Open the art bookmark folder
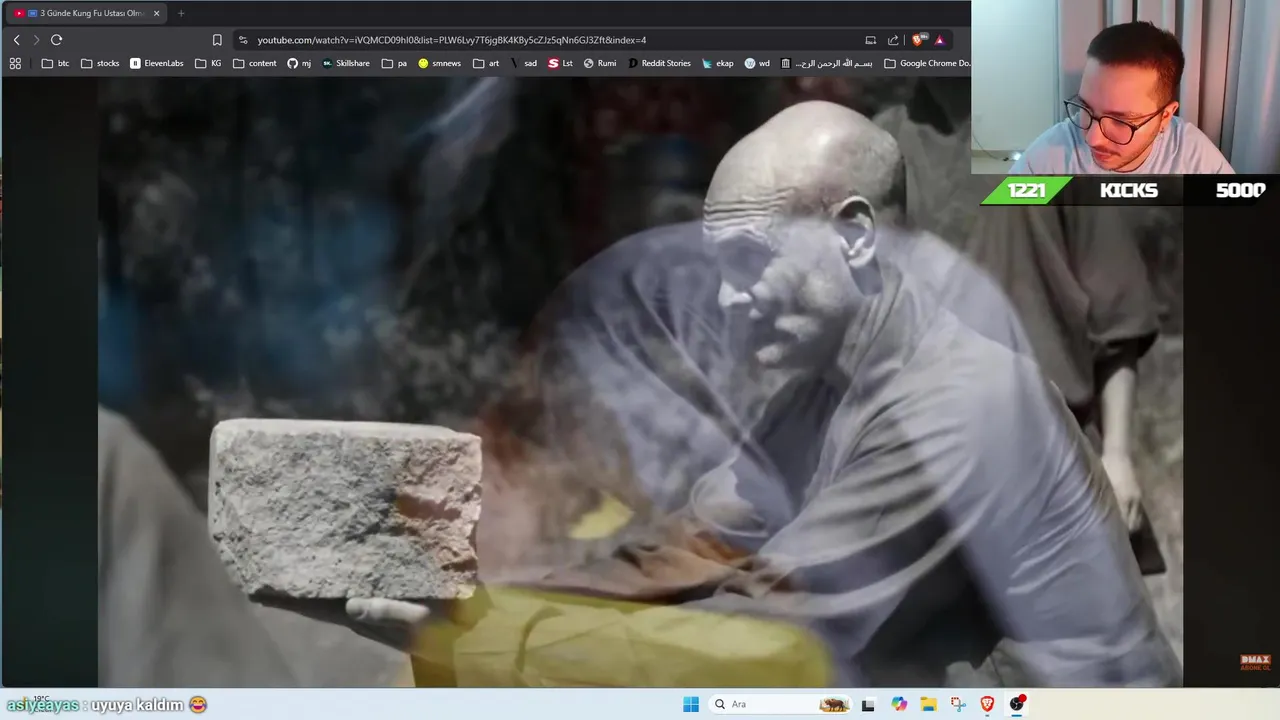Viewport: 1280px width, 720px height. click(x=486, y=63)
